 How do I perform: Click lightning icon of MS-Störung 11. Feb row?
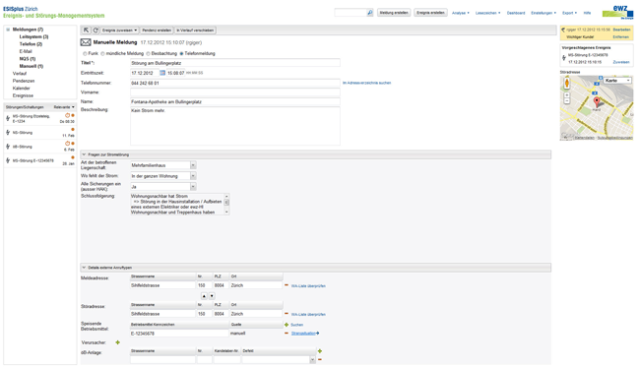coord(8,132)
